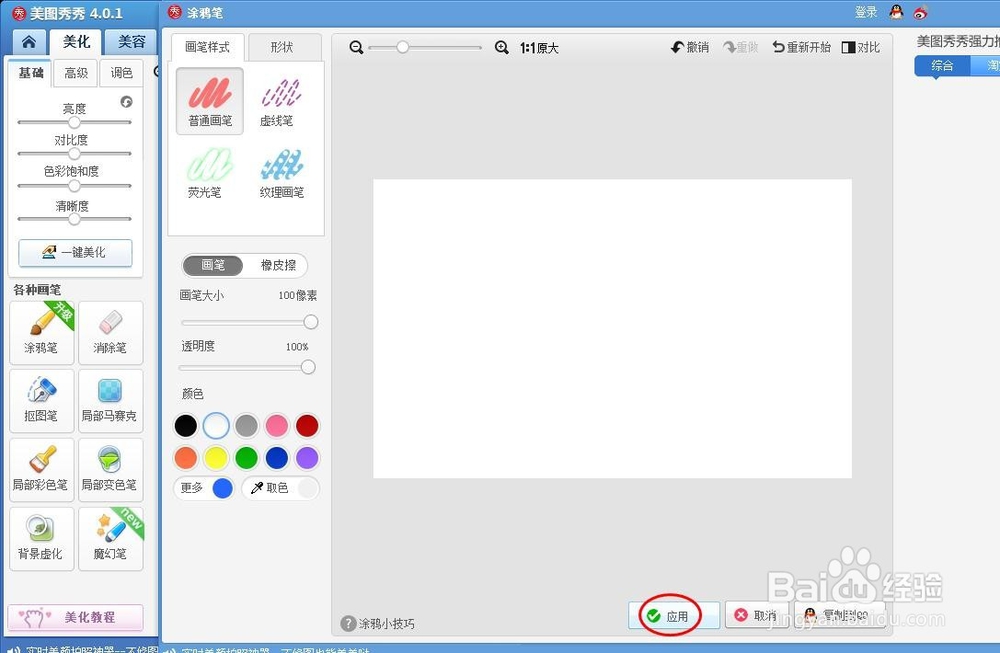Screen dimensions: 1000x653
Task: Open the 抠图笔 cutout tool
Action: (x=41, y=401)
